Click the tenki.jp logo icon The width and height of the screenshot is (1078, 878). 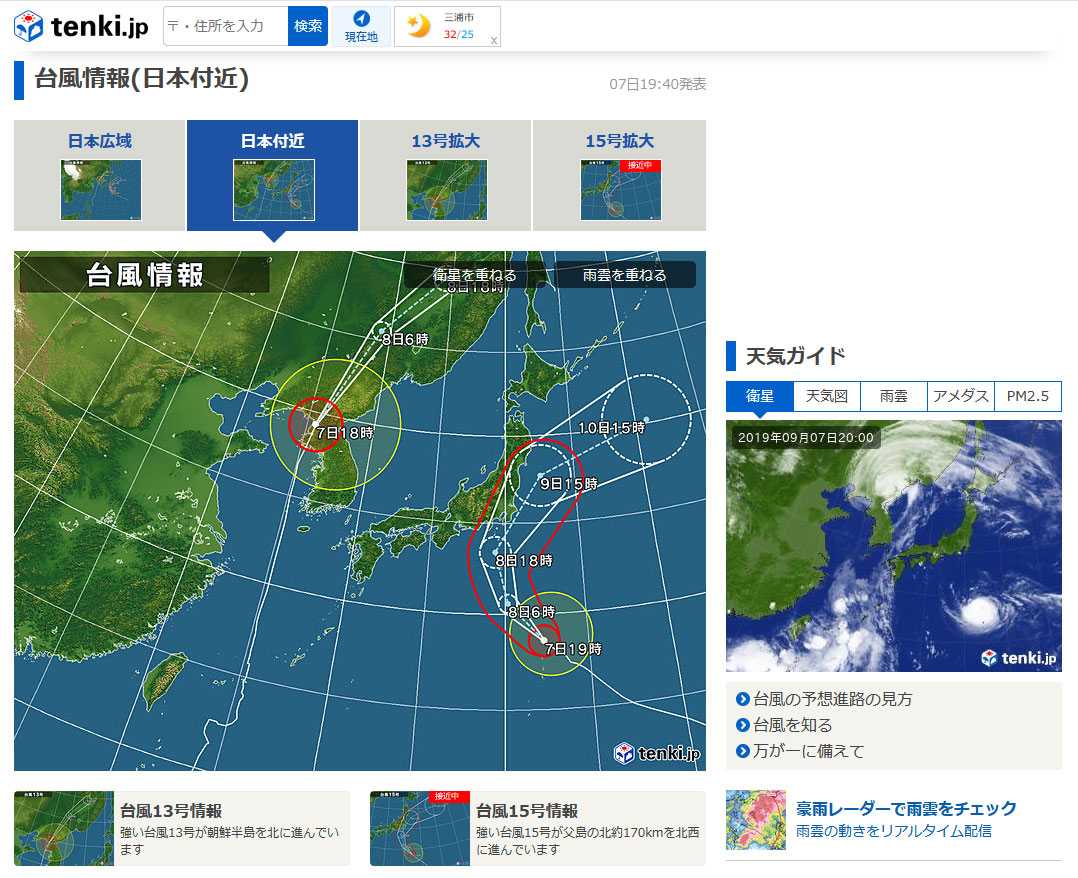click(28, 26)
